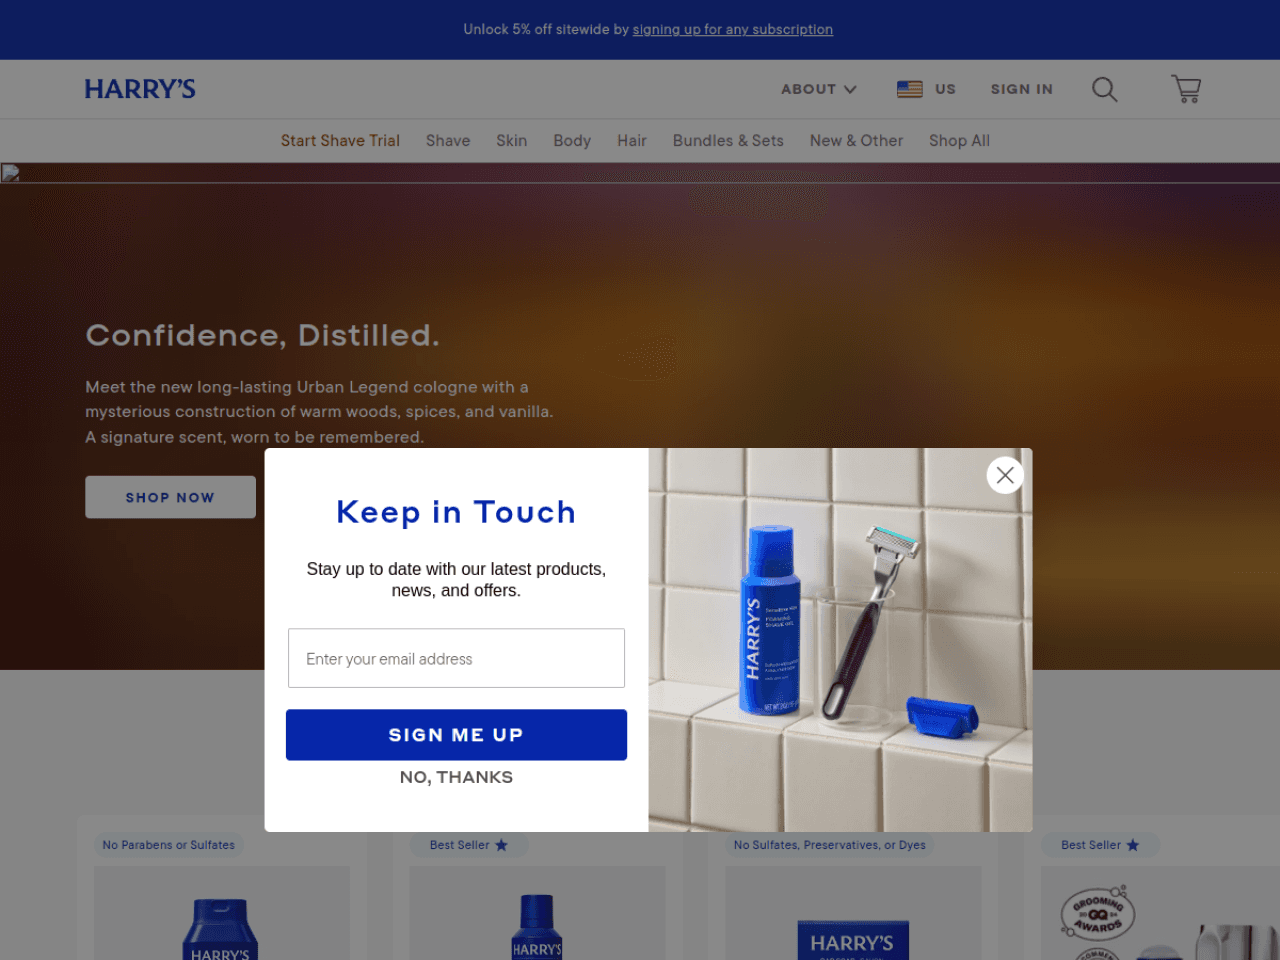Image resolution: width=1280 pixels, height=960 pixels.
Task: Open the Skin menu item
Action: point(512,141)
